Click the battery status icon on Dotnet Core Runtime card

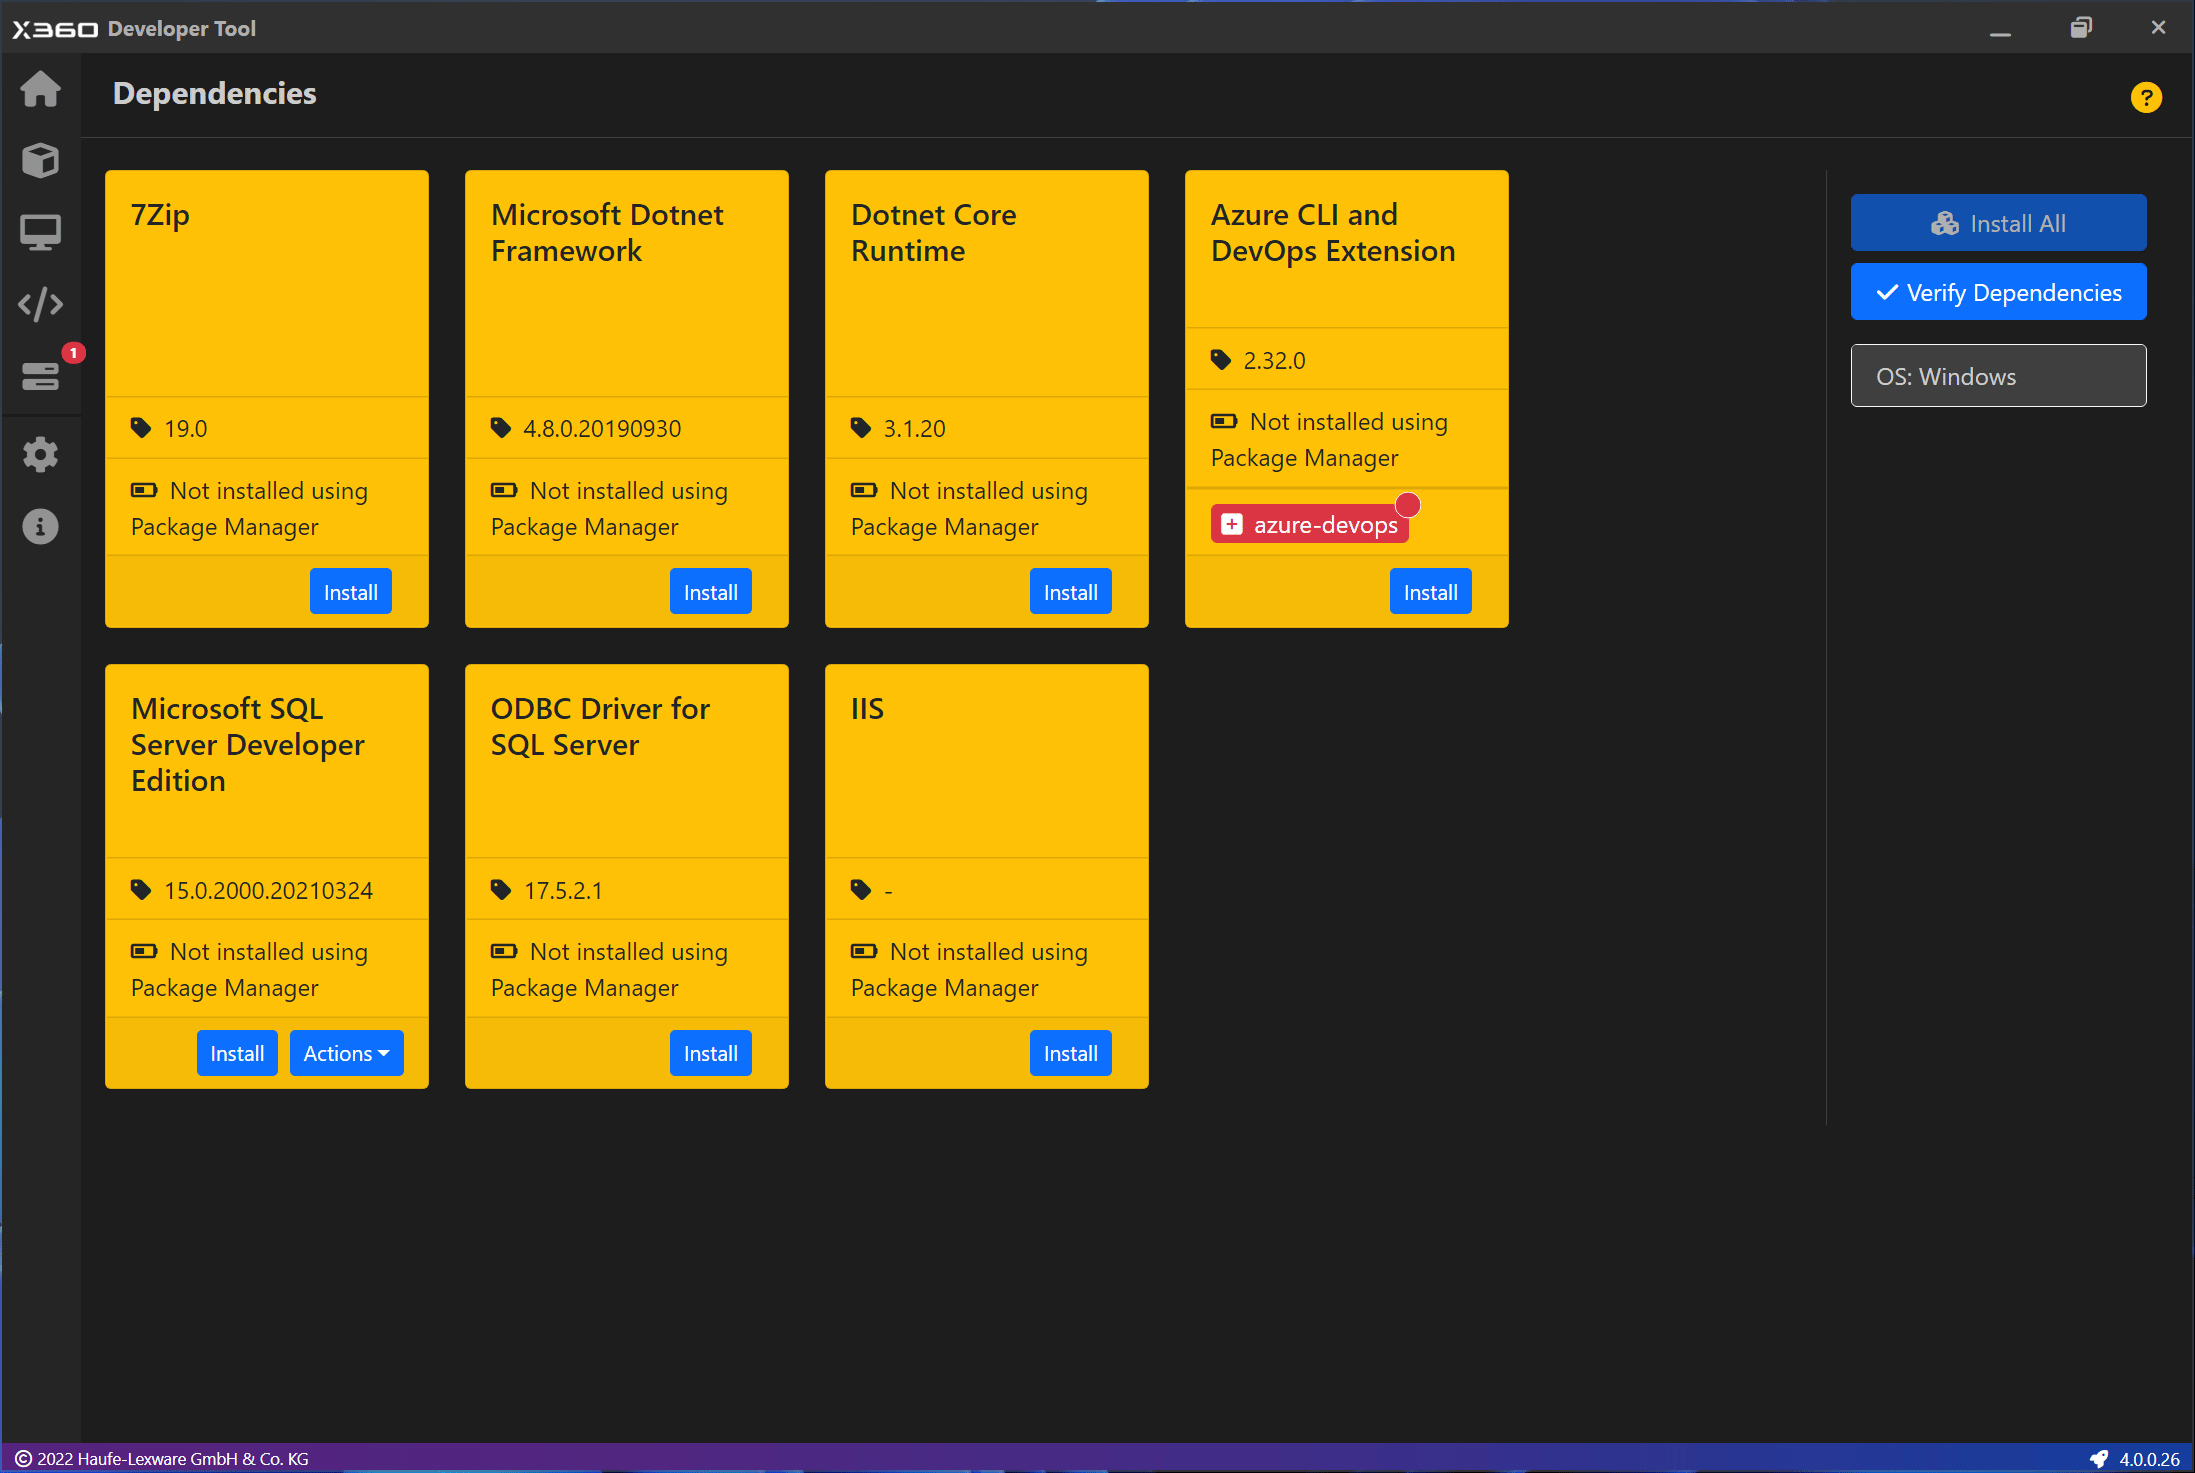[x=864, y=490]
